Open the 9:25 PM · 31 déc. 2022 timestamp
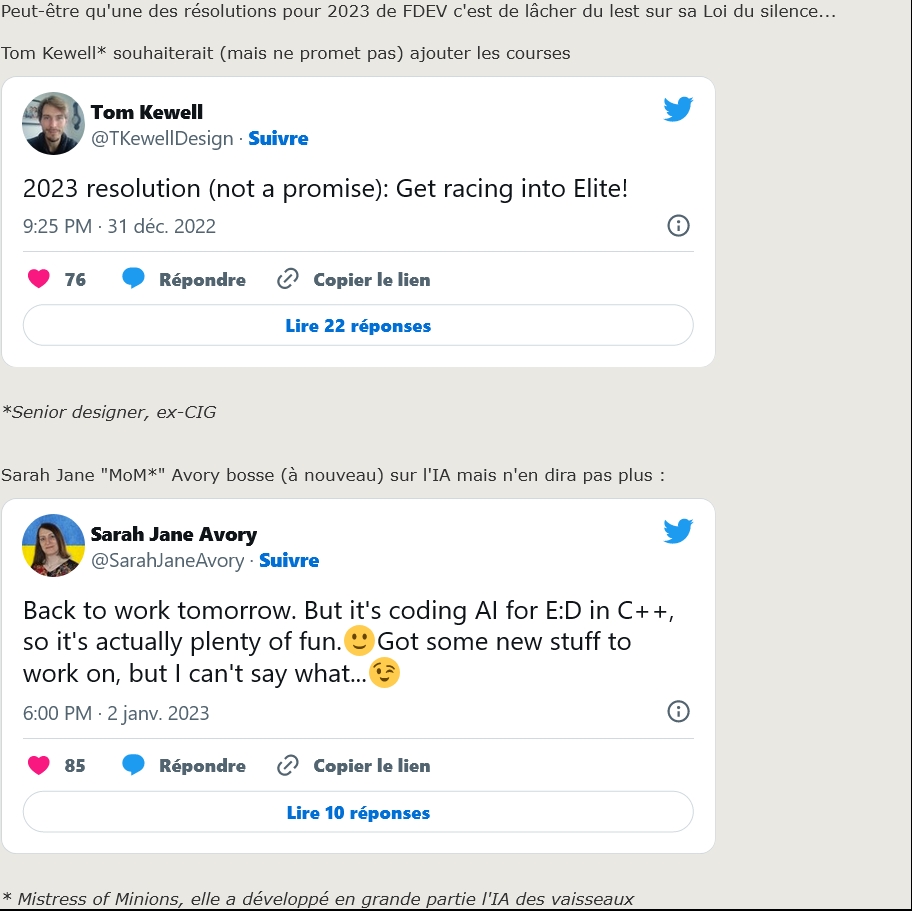 (x=119, y=226)
